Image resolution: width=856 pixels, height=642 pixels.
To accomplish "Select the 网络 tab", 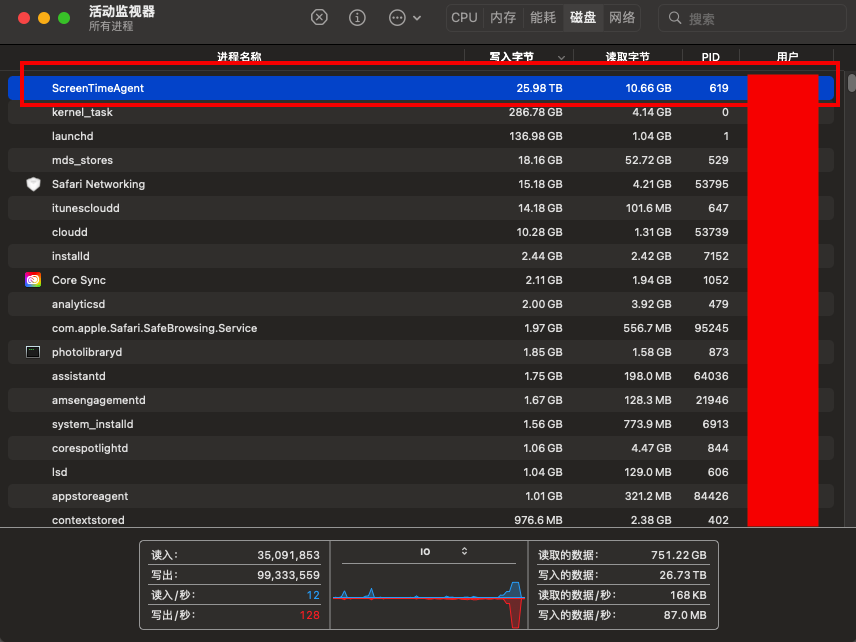I will coord(622,18).
